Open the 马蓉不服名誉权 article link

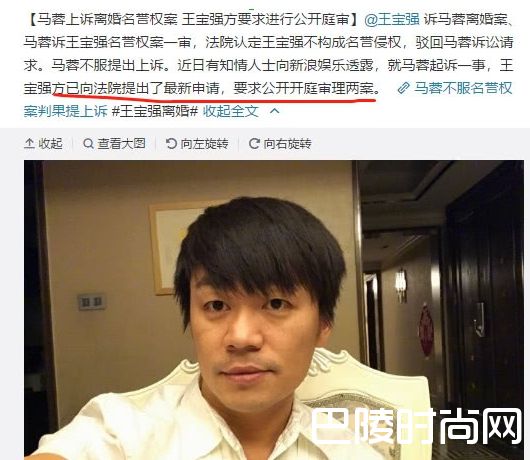463,89
